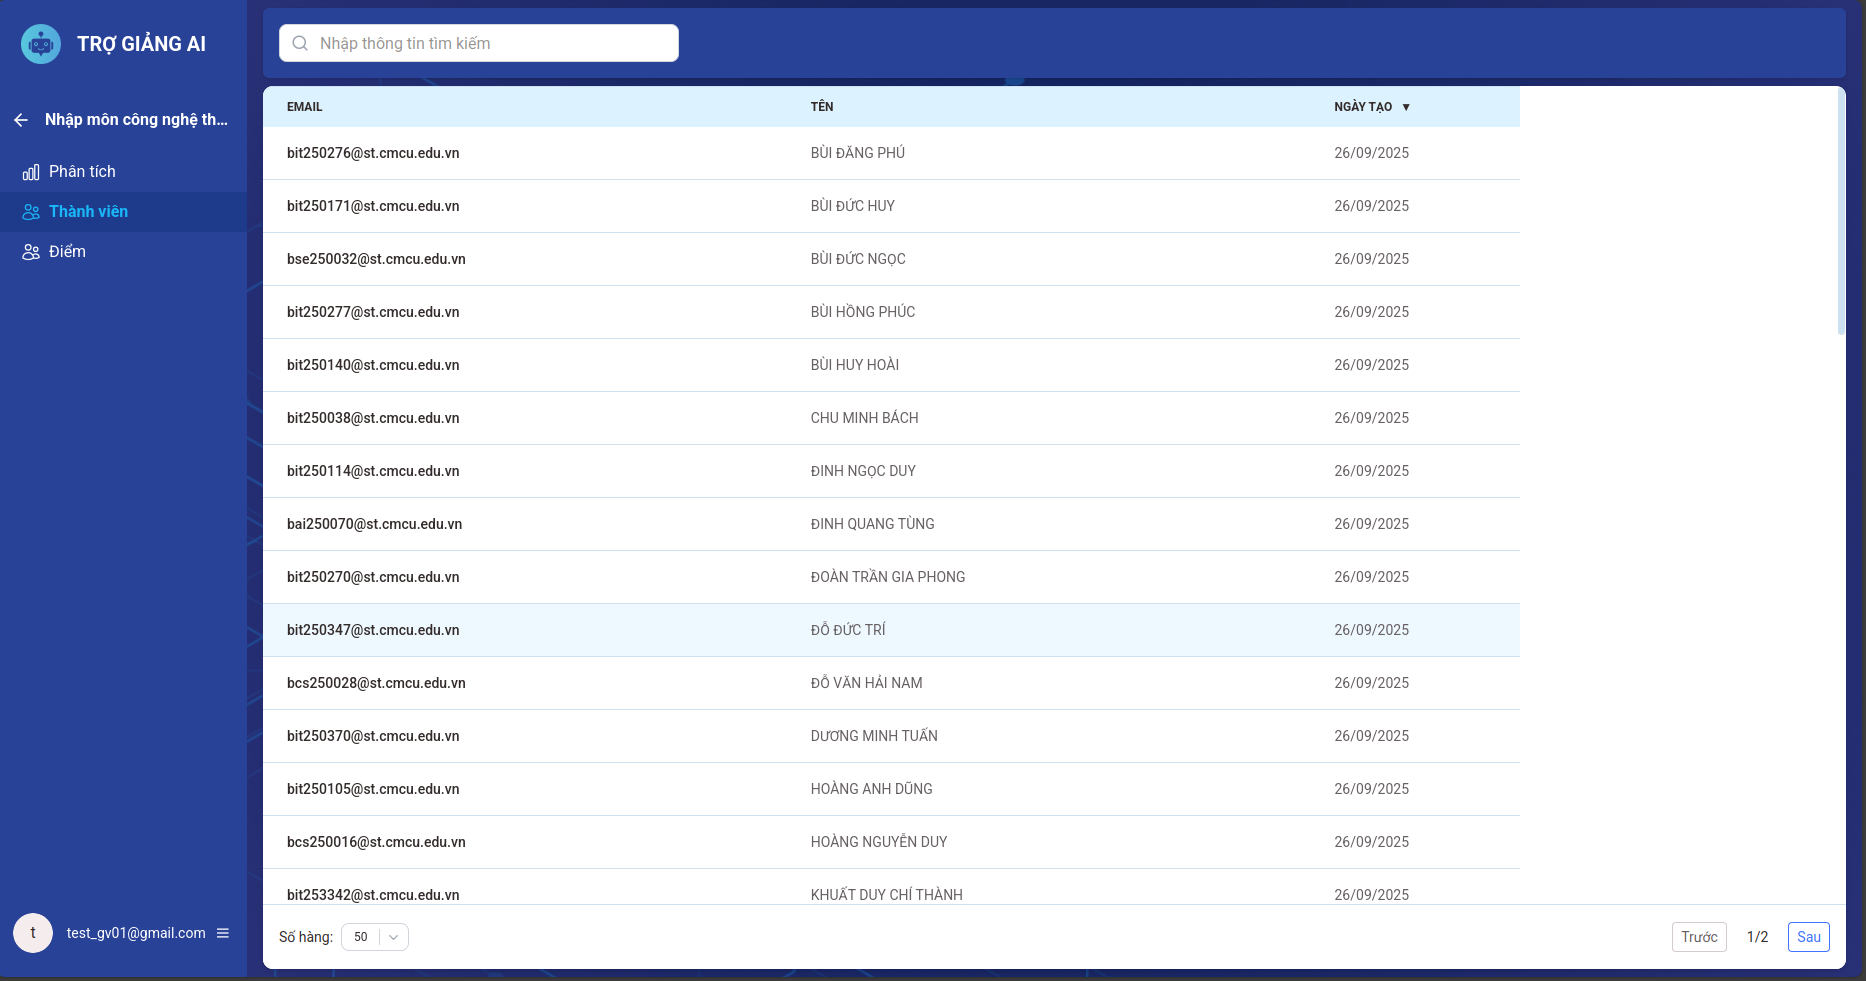Click the Trợ Giảng AI robot logo
This screenshot has width=1866, height=981.
[x=41, y=44]
